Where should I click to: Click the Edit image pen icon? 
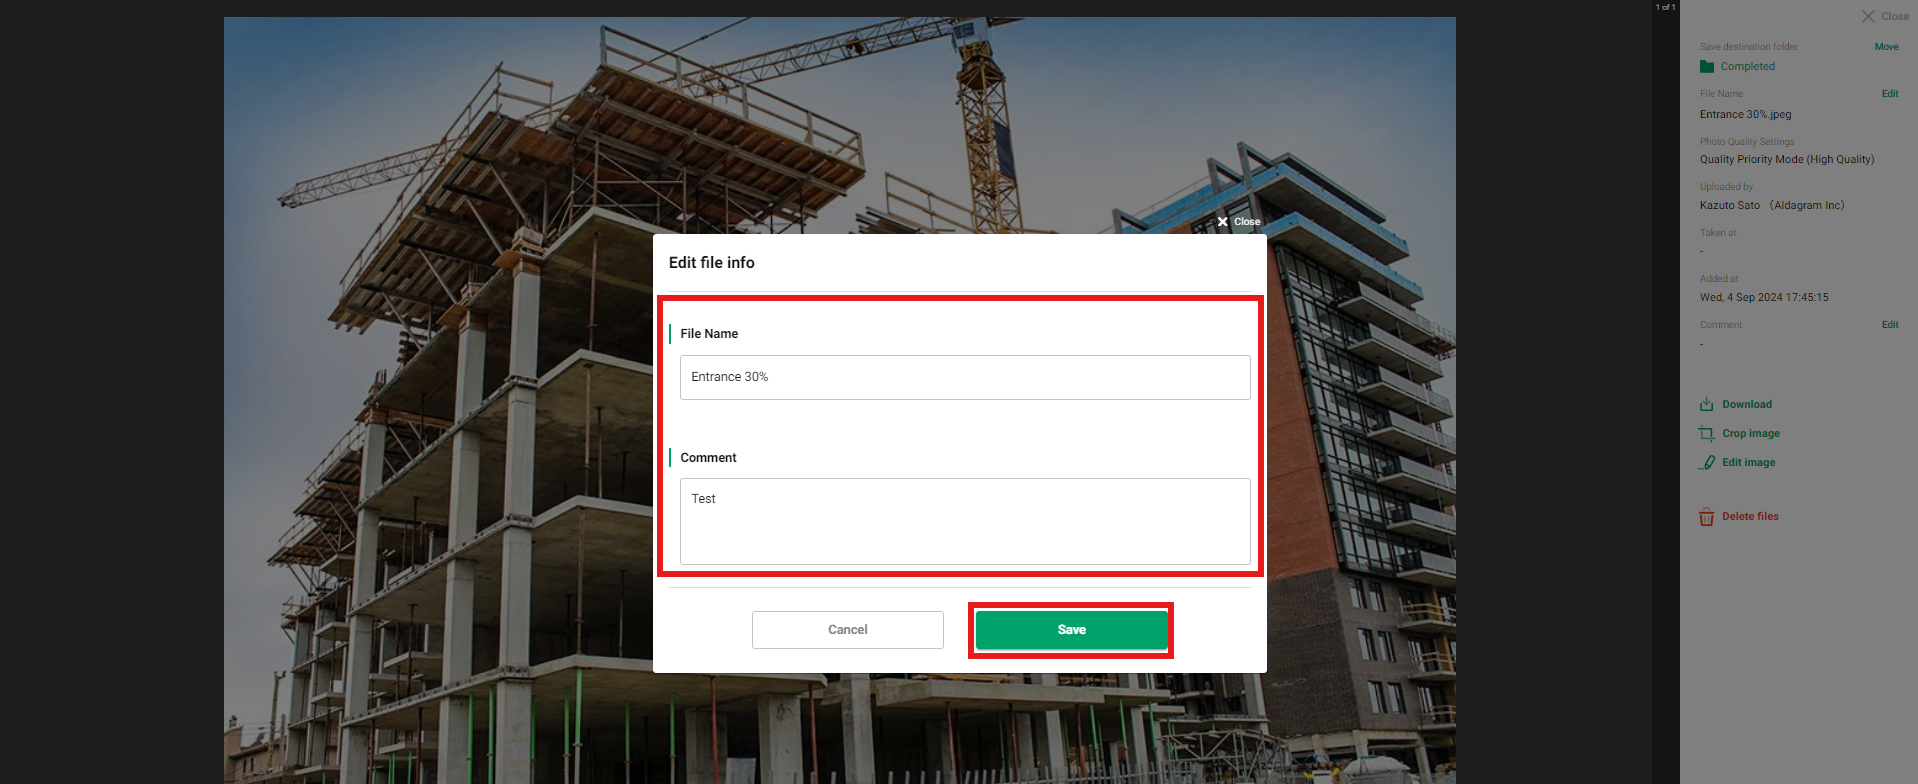pos(1706,463)
